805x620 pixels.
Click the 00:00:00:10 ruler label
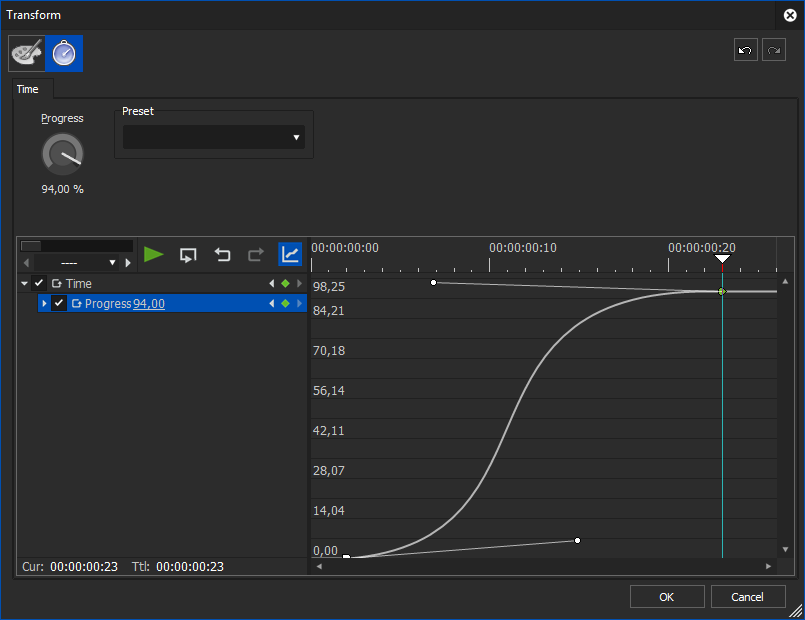click(523, 248)
